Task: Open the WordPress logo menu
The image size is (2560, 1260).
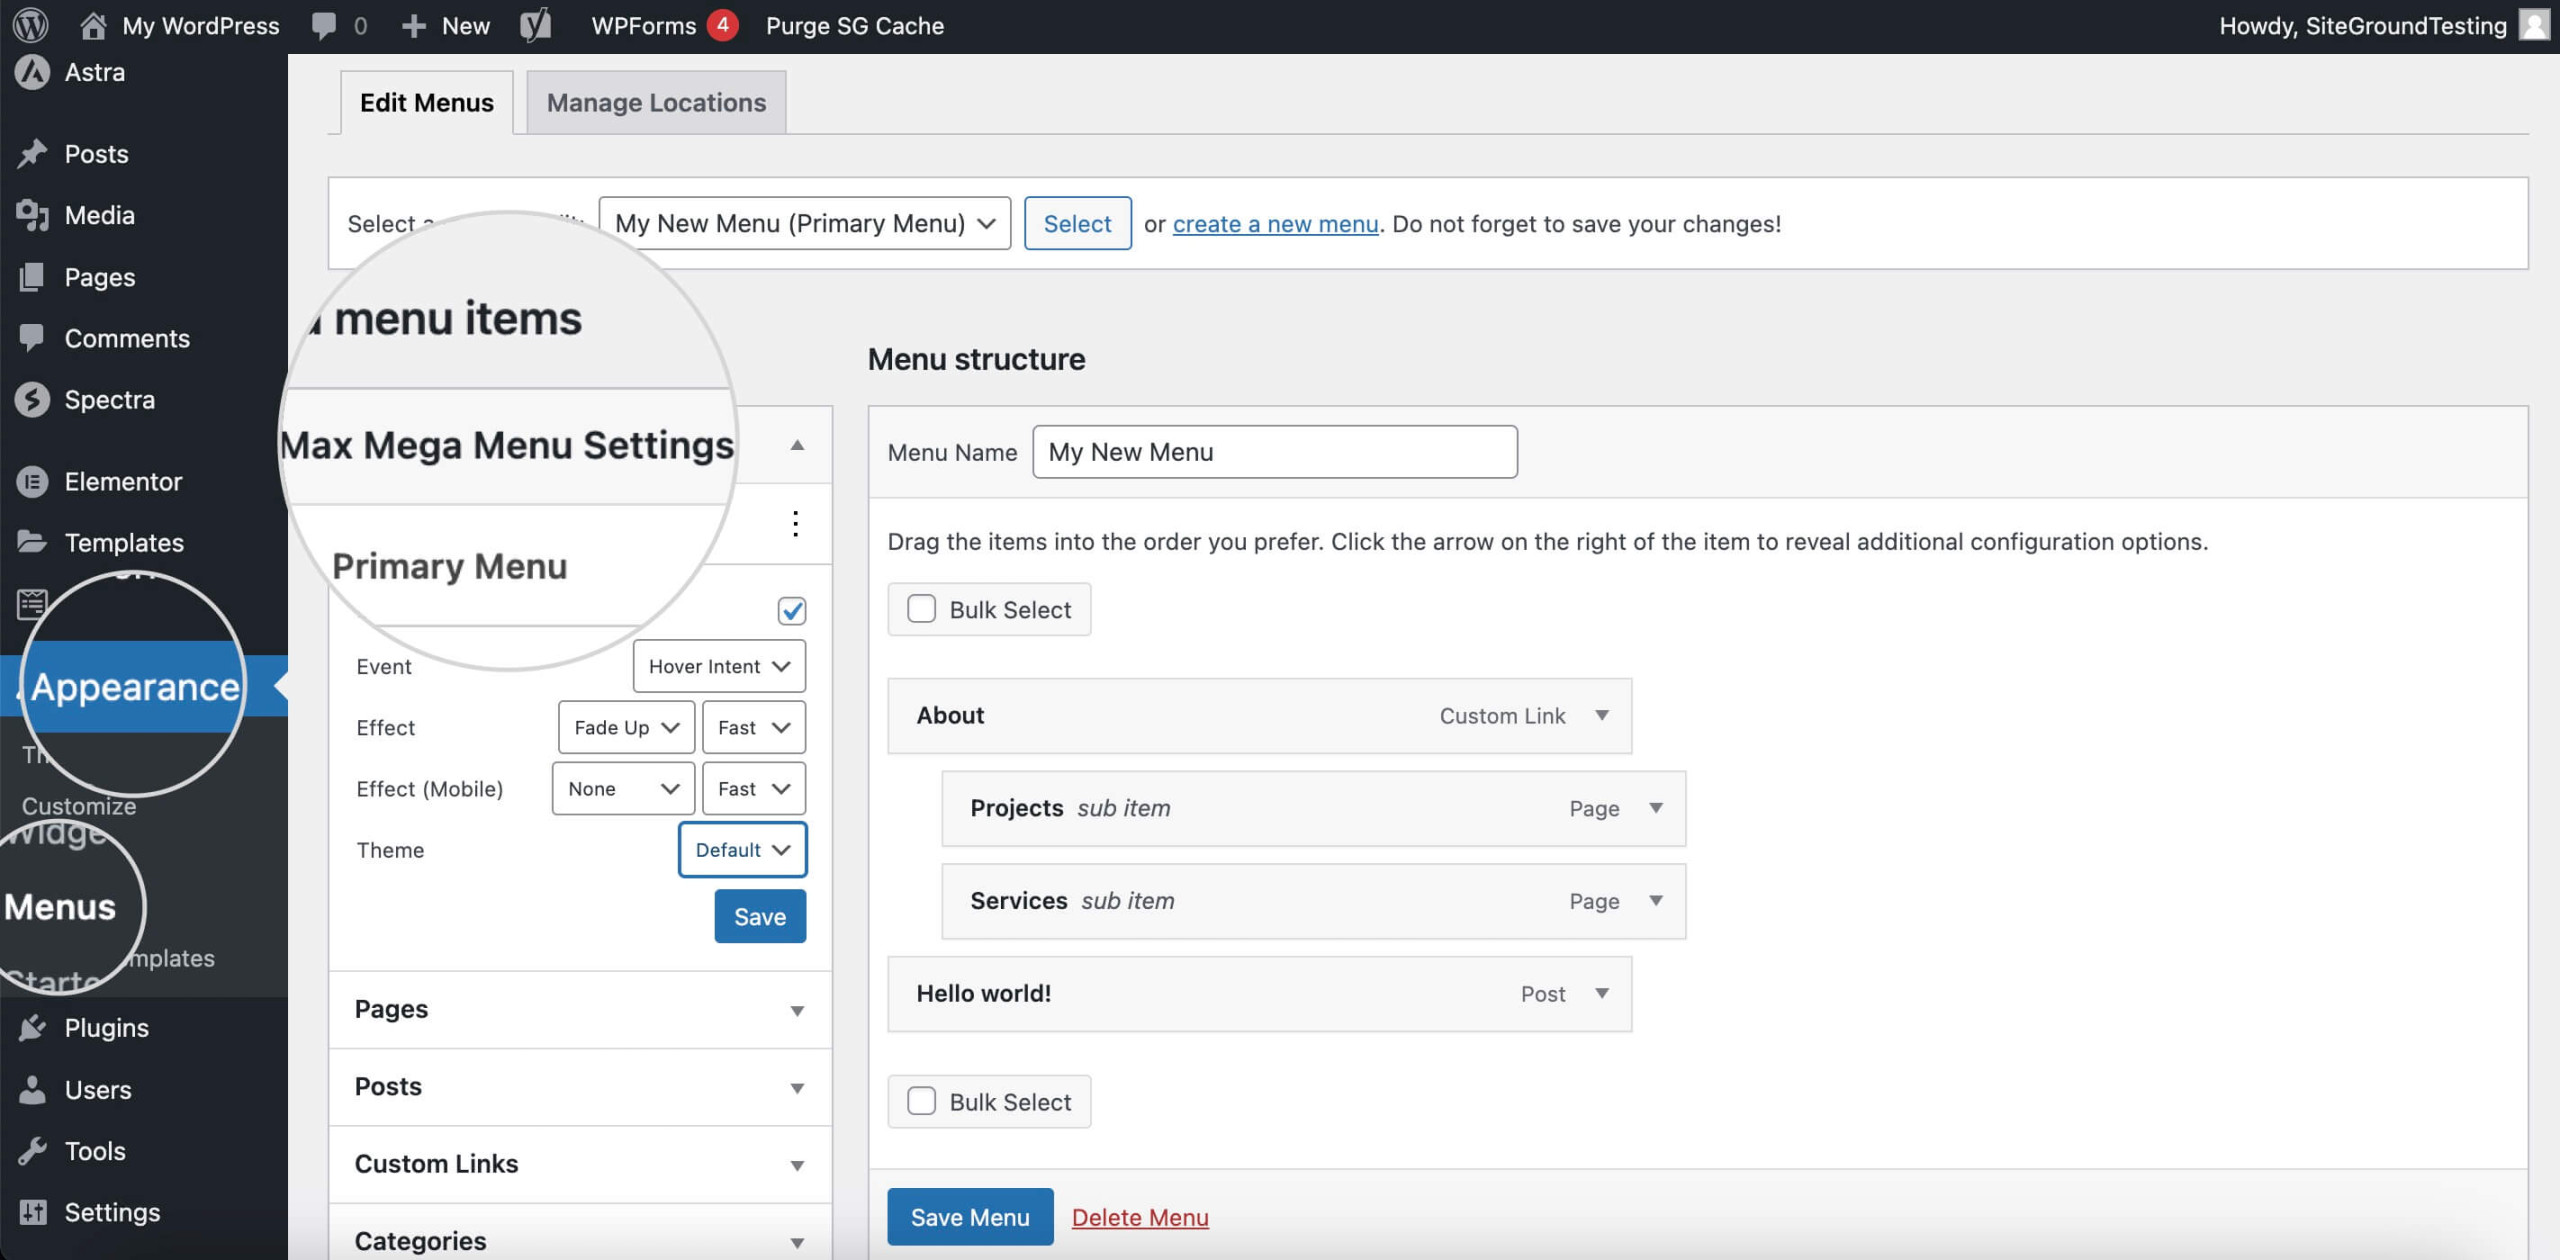Action: point(31,25)
